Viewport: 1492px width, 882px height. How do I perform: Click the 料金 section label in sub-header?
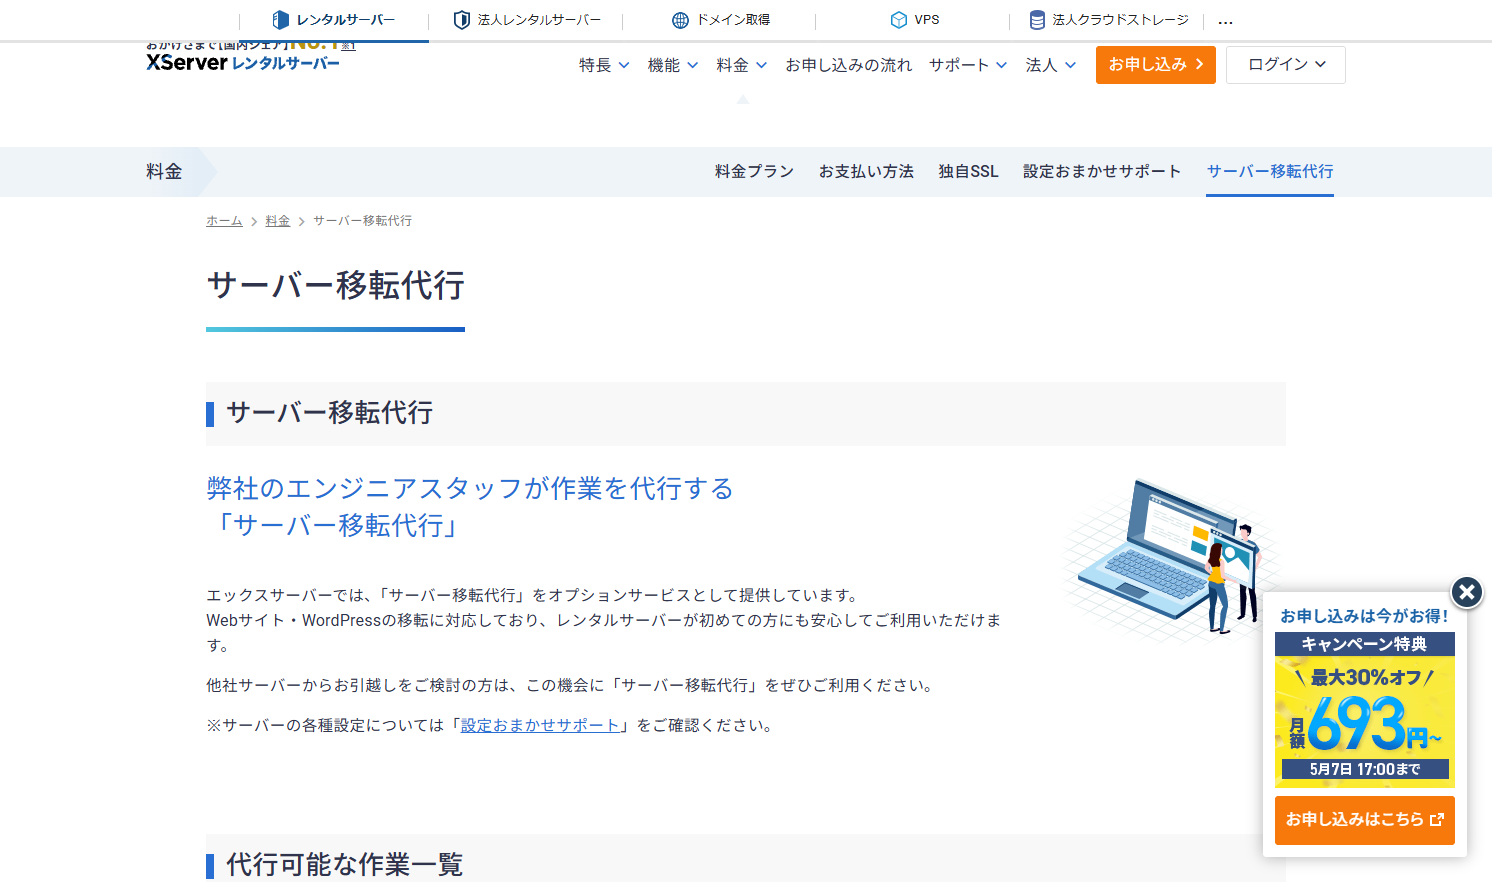pos(164,172)
